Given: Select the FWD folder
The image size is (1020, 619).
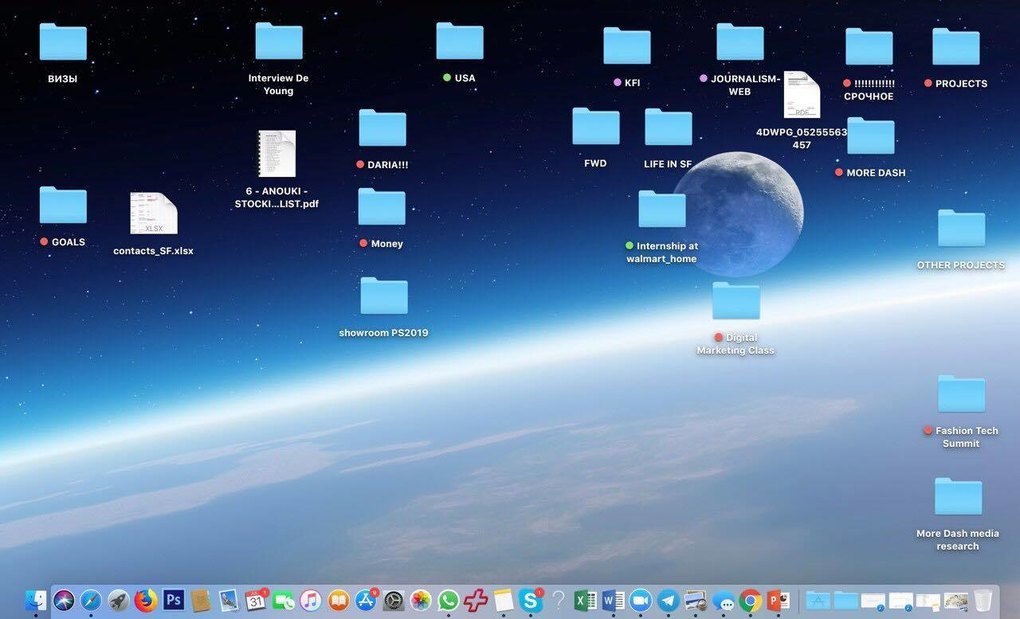Looking at the screenshot, I should pos(596,126).
